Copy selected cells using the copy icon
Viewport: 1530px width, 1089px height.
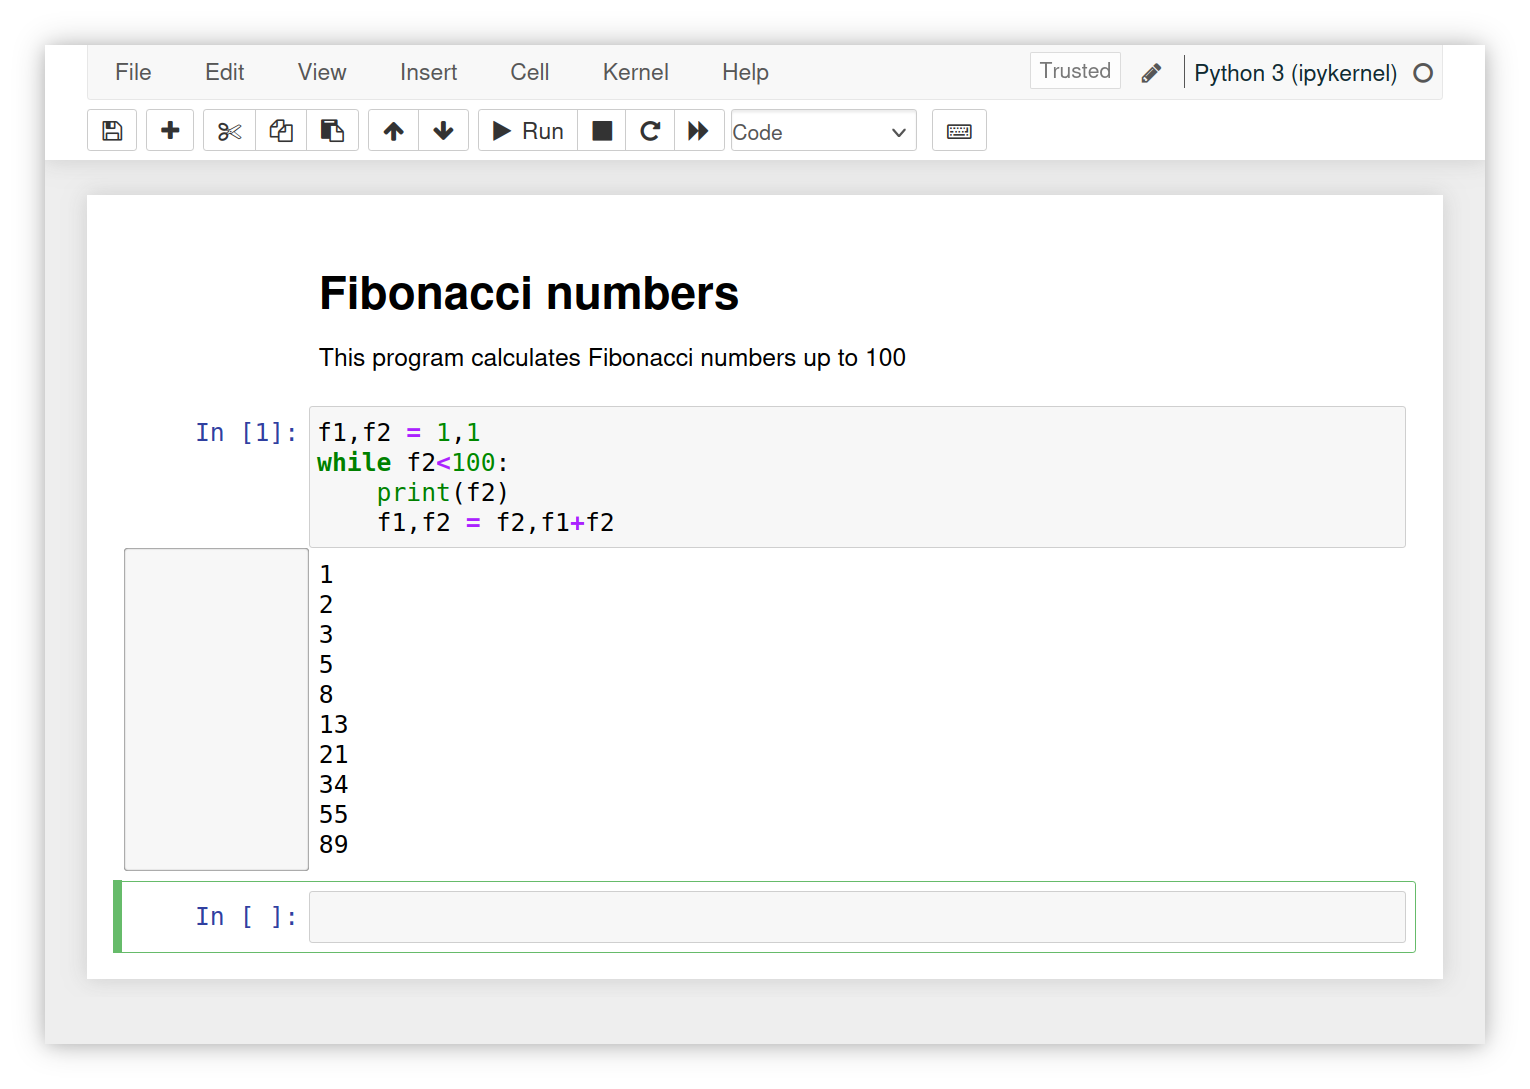click(x=281, y=131)
